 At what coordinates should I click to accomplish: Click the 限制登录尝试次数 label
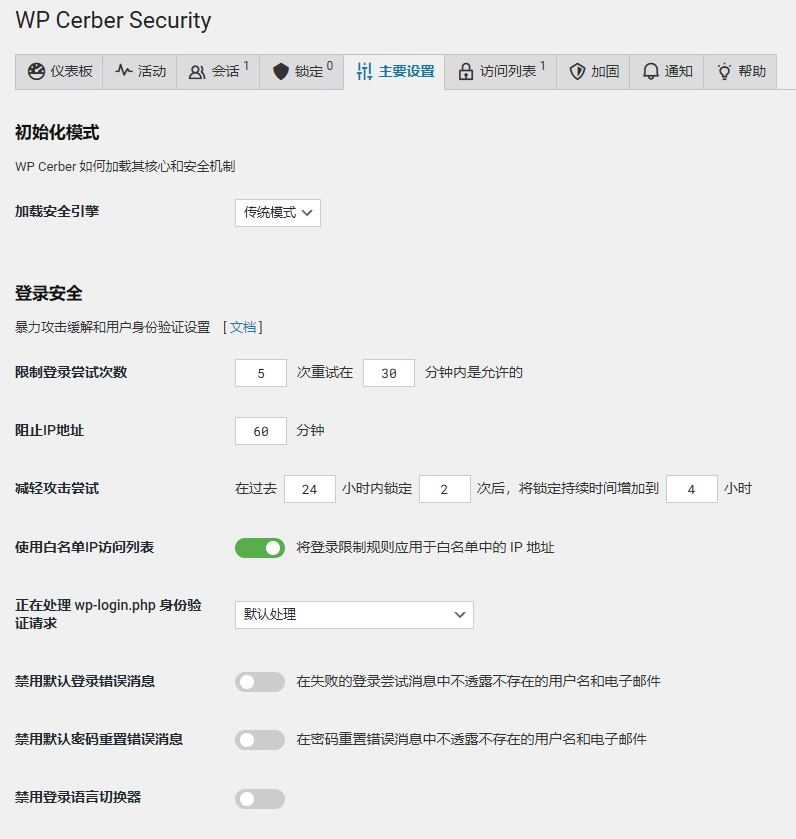pyautogui.click(x=71, y=372)
